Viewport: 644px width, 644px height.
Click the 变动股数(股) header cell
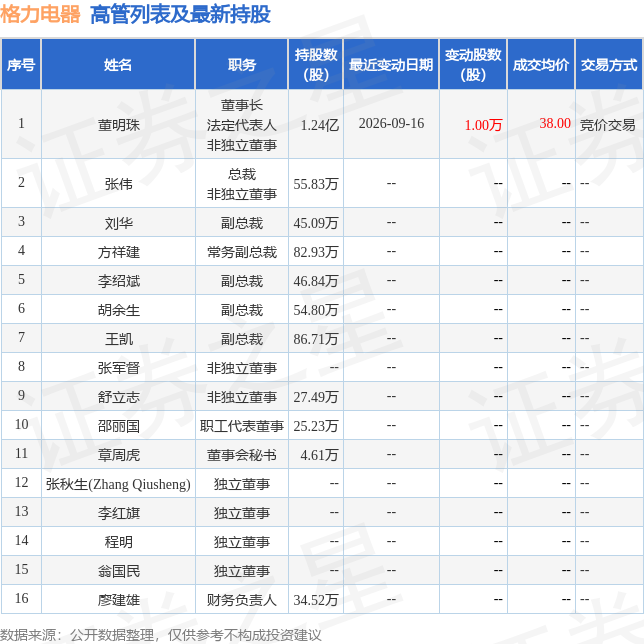[x=473, y=64]
